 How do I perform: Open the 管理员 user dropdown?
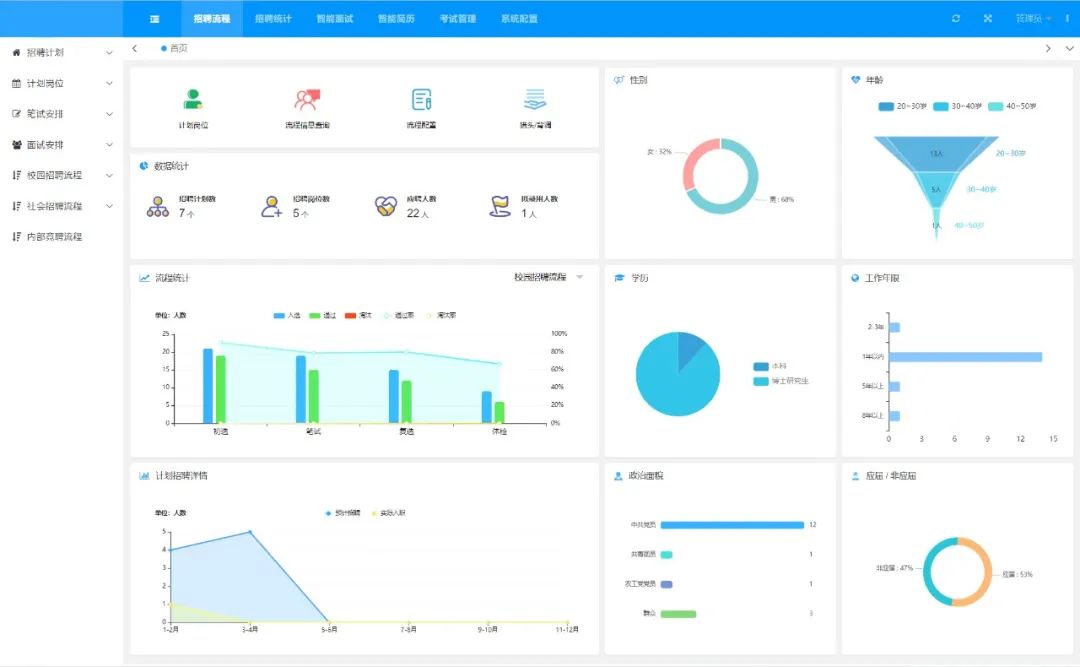coord(1033,18)
